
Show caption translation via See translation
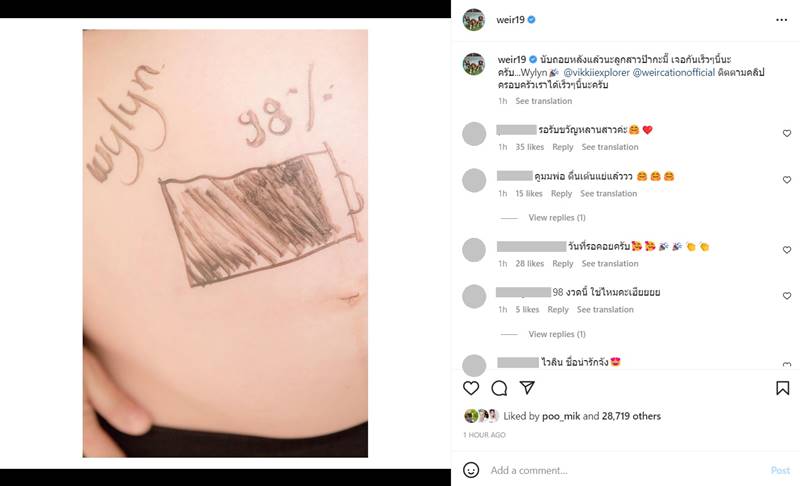click(x=543, y=101)
